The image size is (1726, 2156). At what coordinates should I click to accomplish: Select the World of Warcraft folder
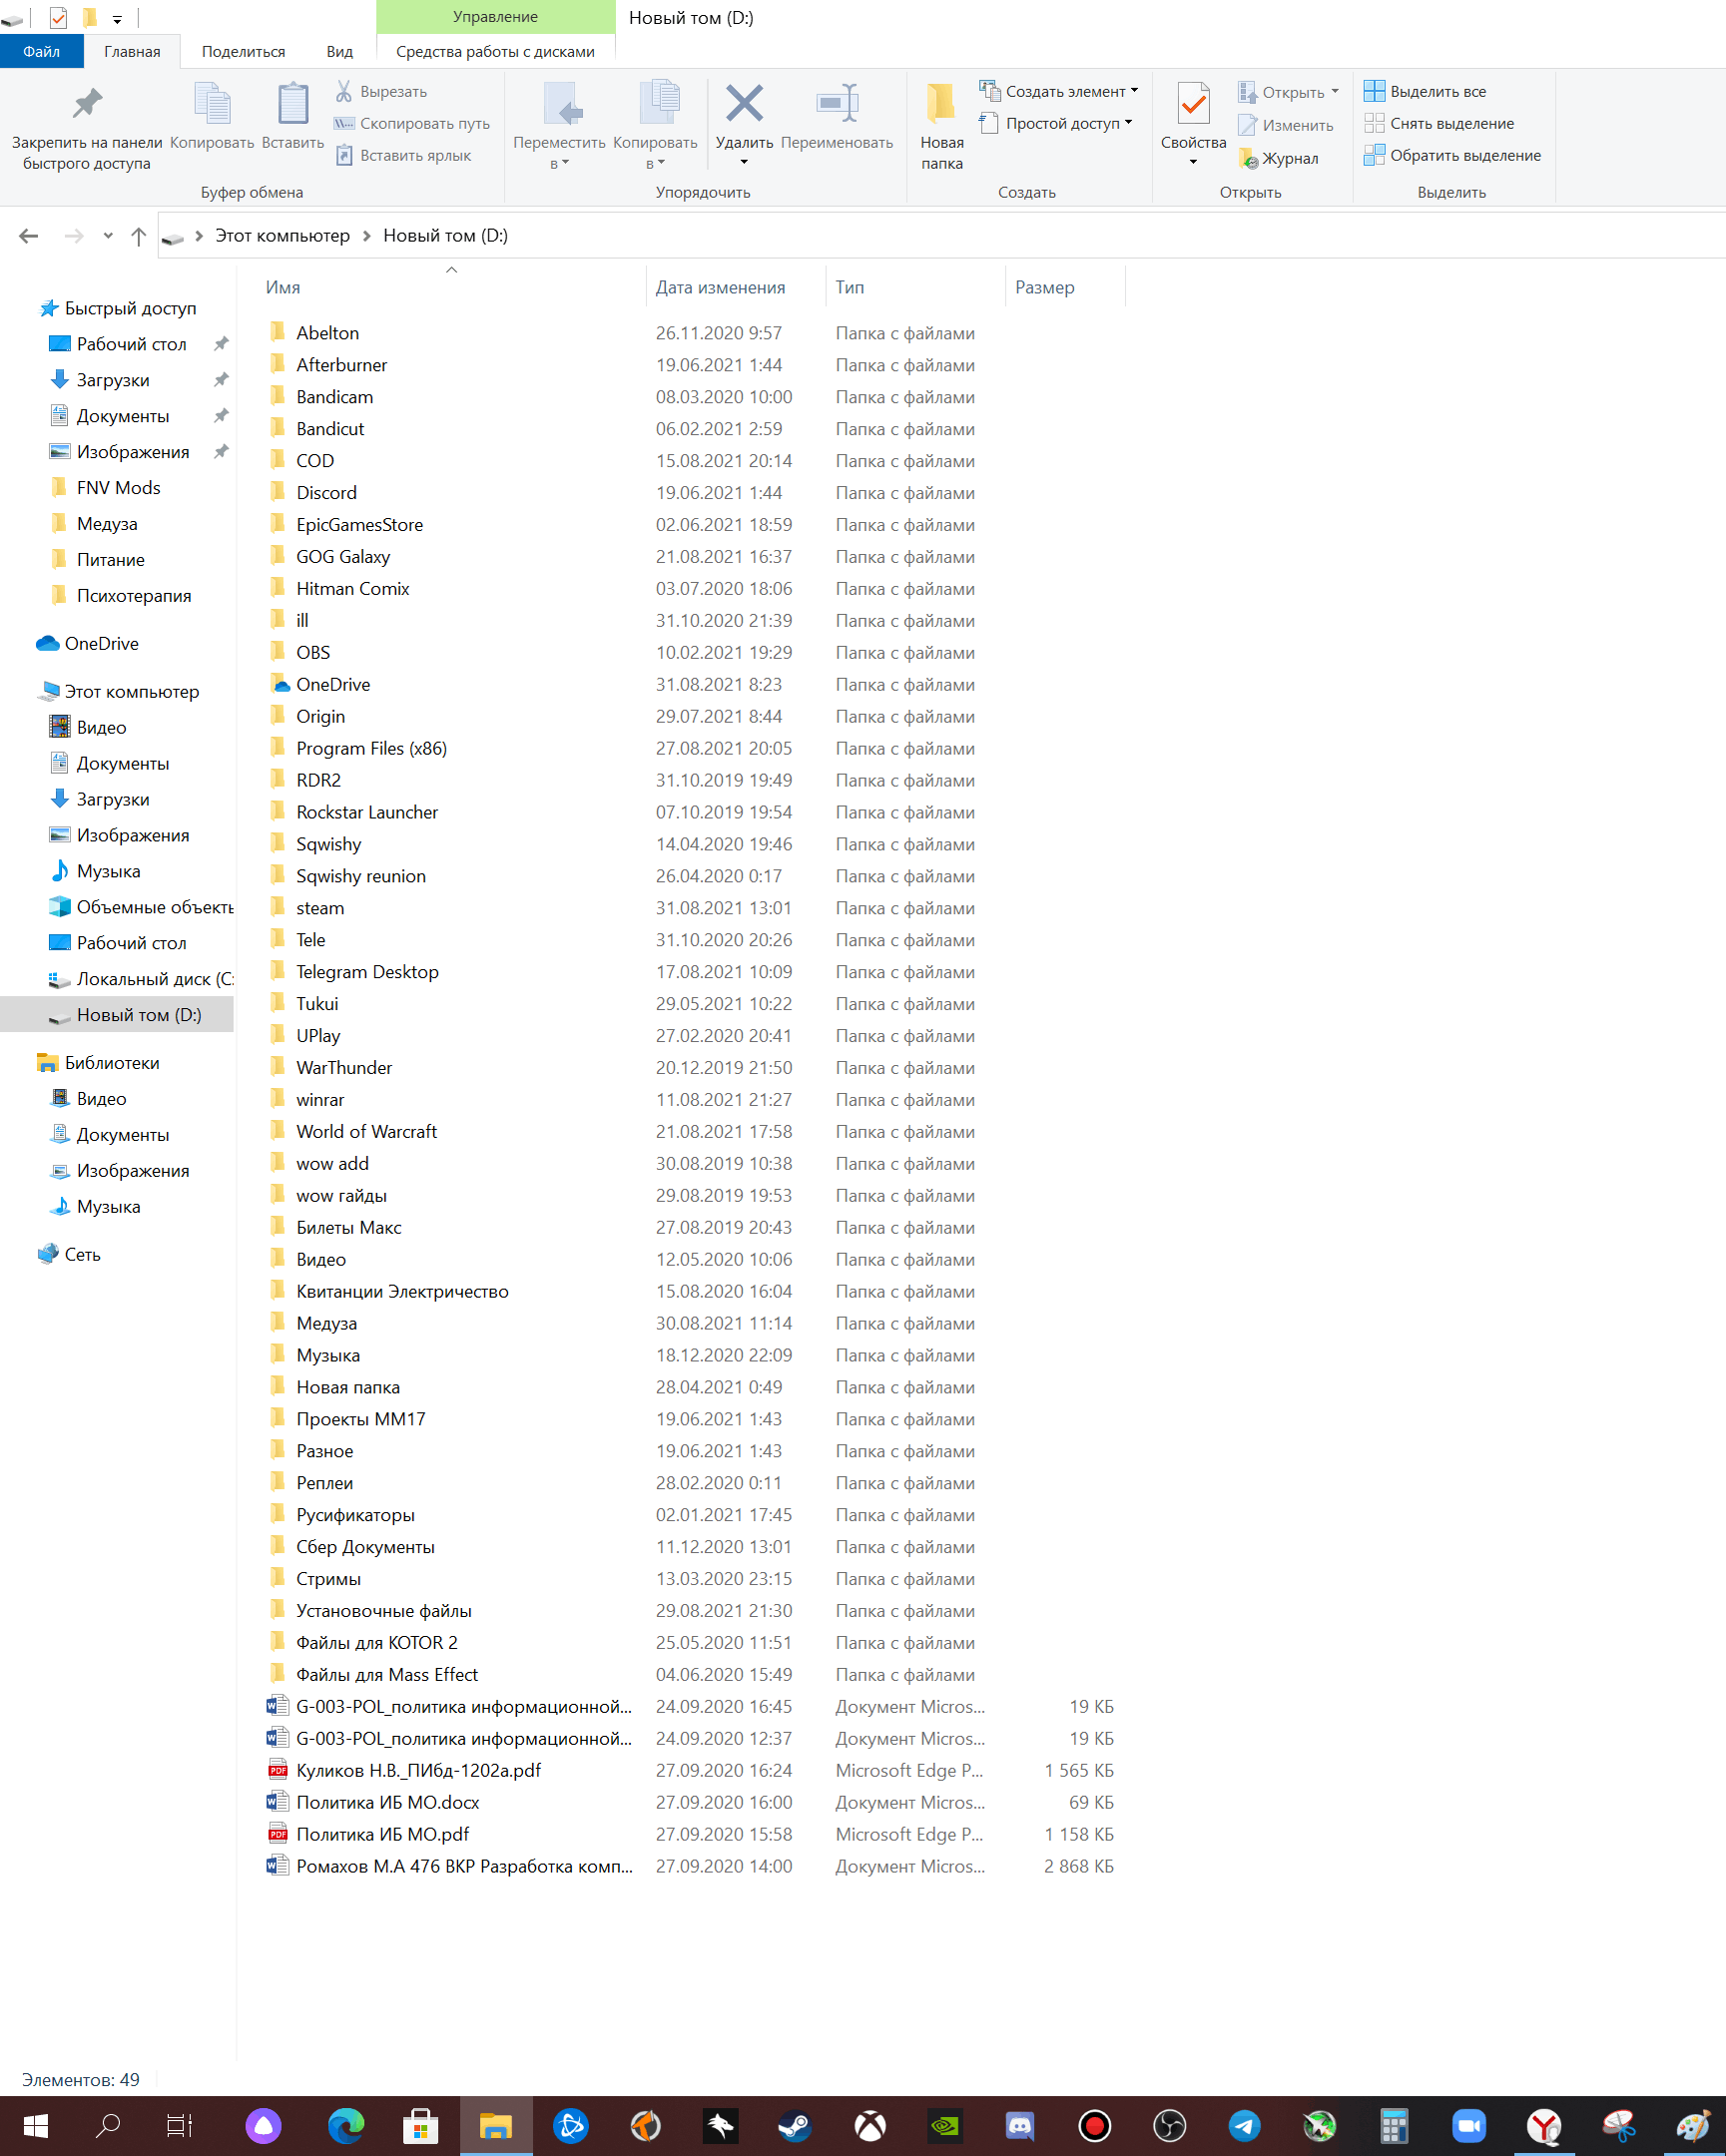click(366, 1131)
